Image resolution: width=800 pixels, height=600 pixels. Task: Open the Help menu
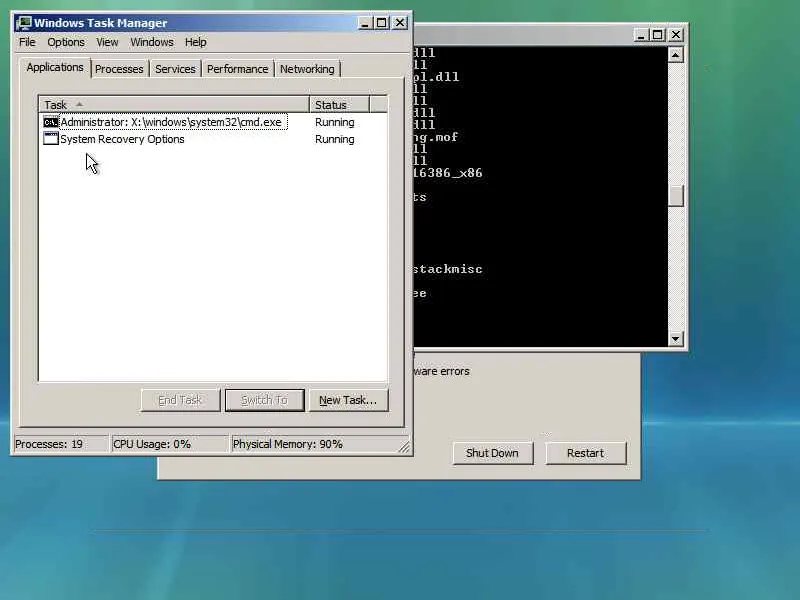point(195,42)
